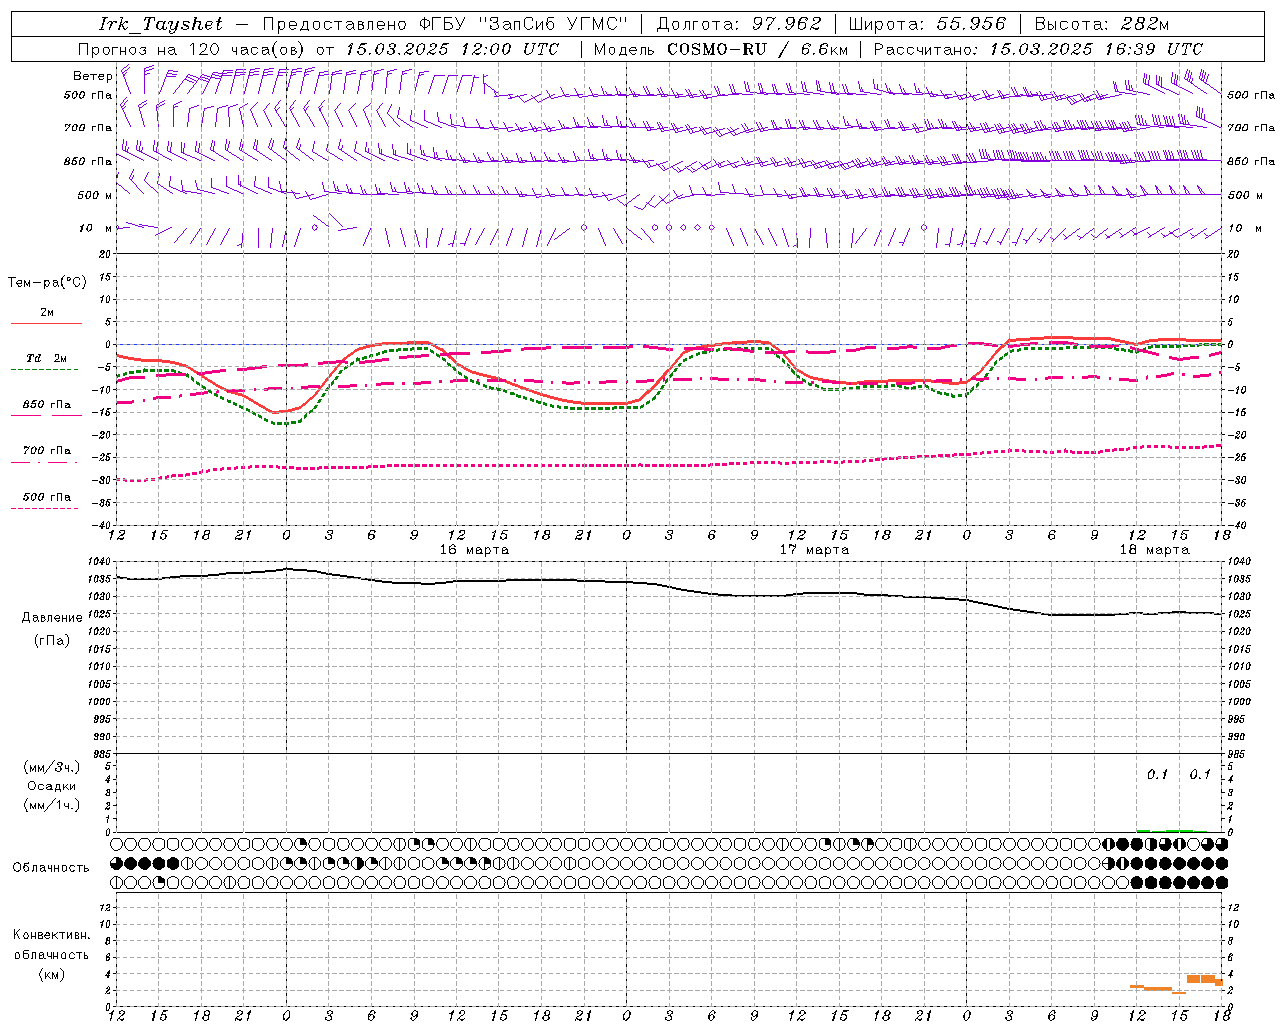Click "500 гПа" entry in the temperature legend
This screenshot has width=1280, height=1024.
pyautogui.click(x=46, y=497)
